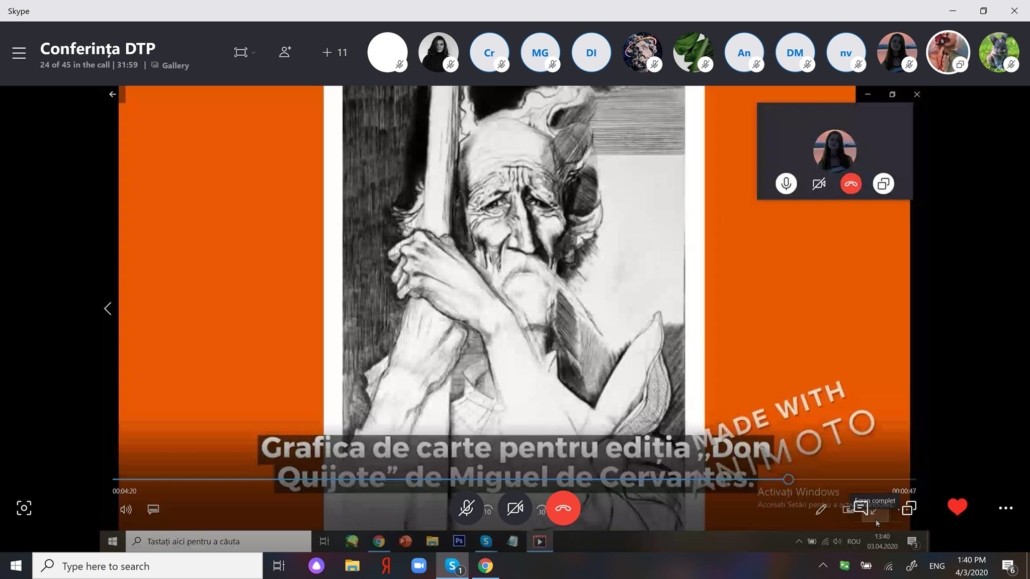Open the Skype hamburger menu
1030x579 pixels.
19,53
